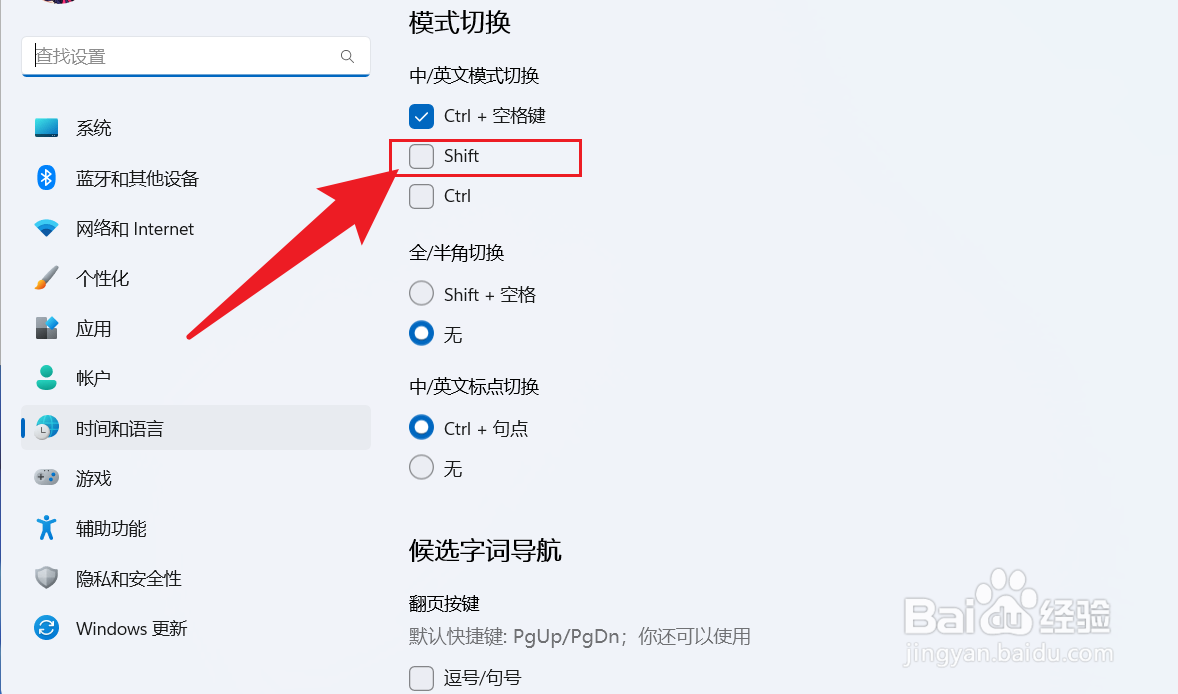Select Shift + 空格 radio button
Viewport: 1178px width, 694px height.
click(421, 294)
